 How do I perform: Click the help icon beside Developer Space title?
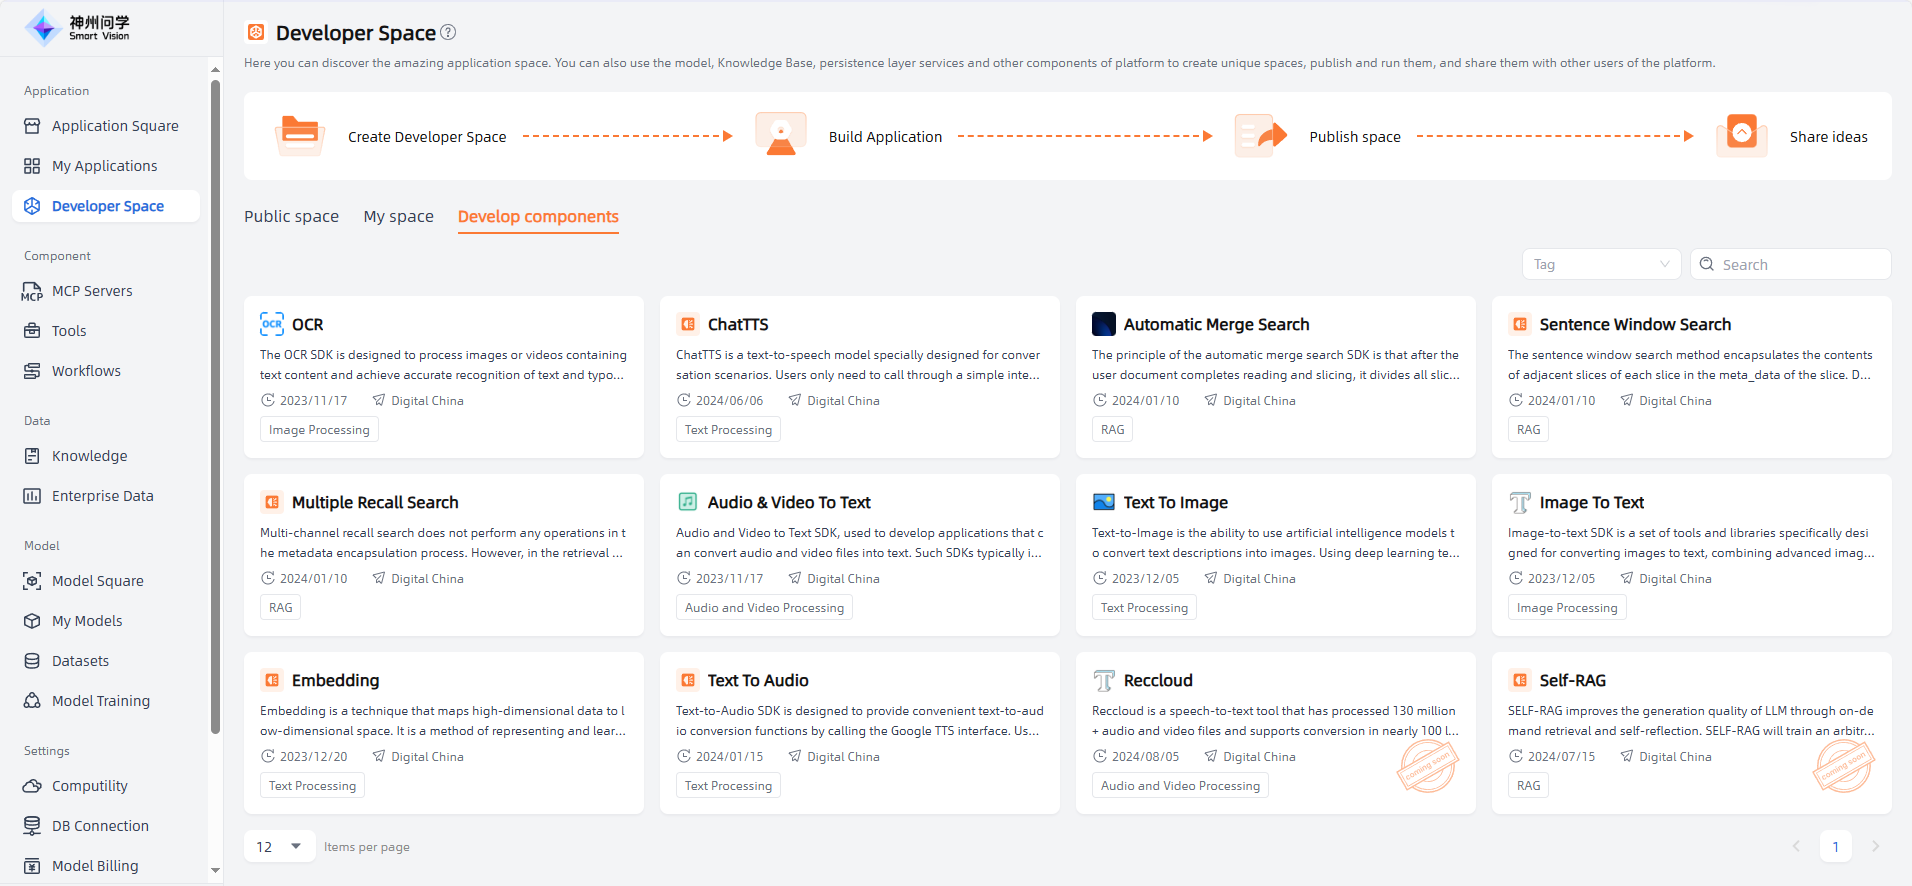[x=448, y=32]
